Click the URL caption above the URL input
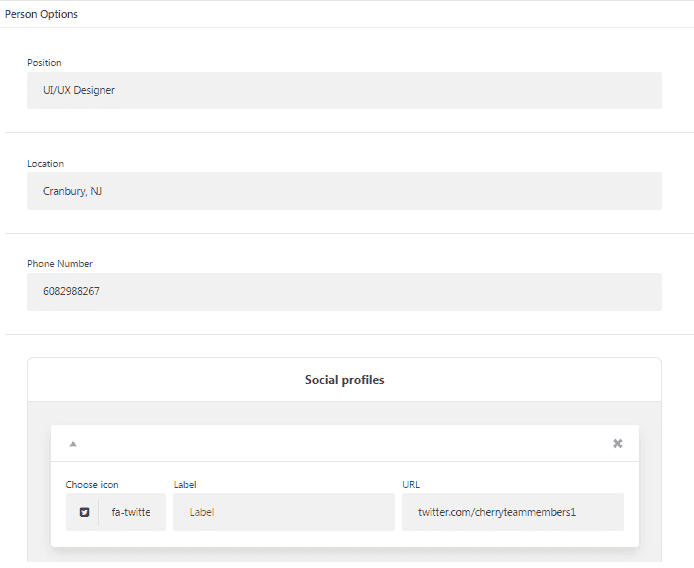 411,485
